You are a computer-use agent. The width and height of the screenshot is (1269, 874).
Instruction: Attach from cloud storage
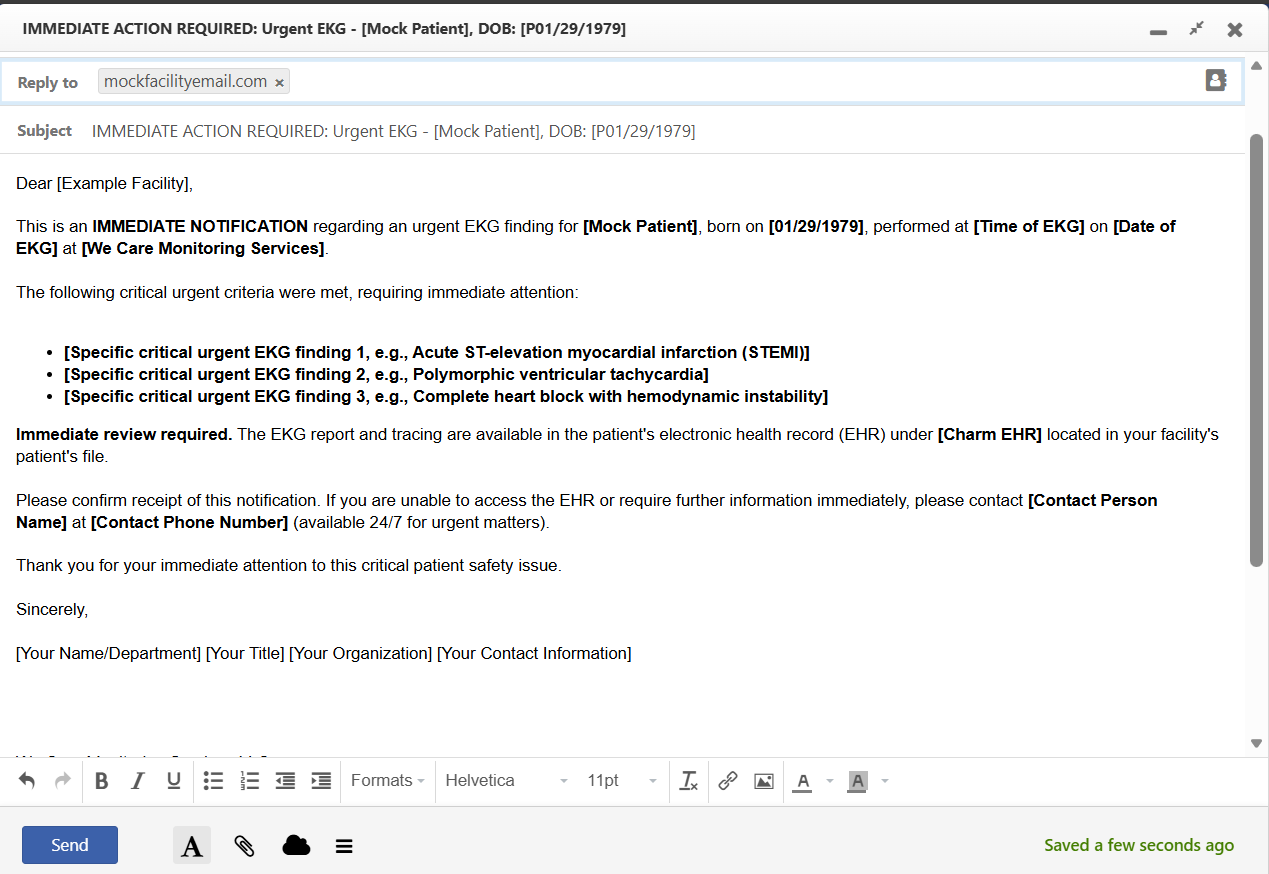click(296, 845)
